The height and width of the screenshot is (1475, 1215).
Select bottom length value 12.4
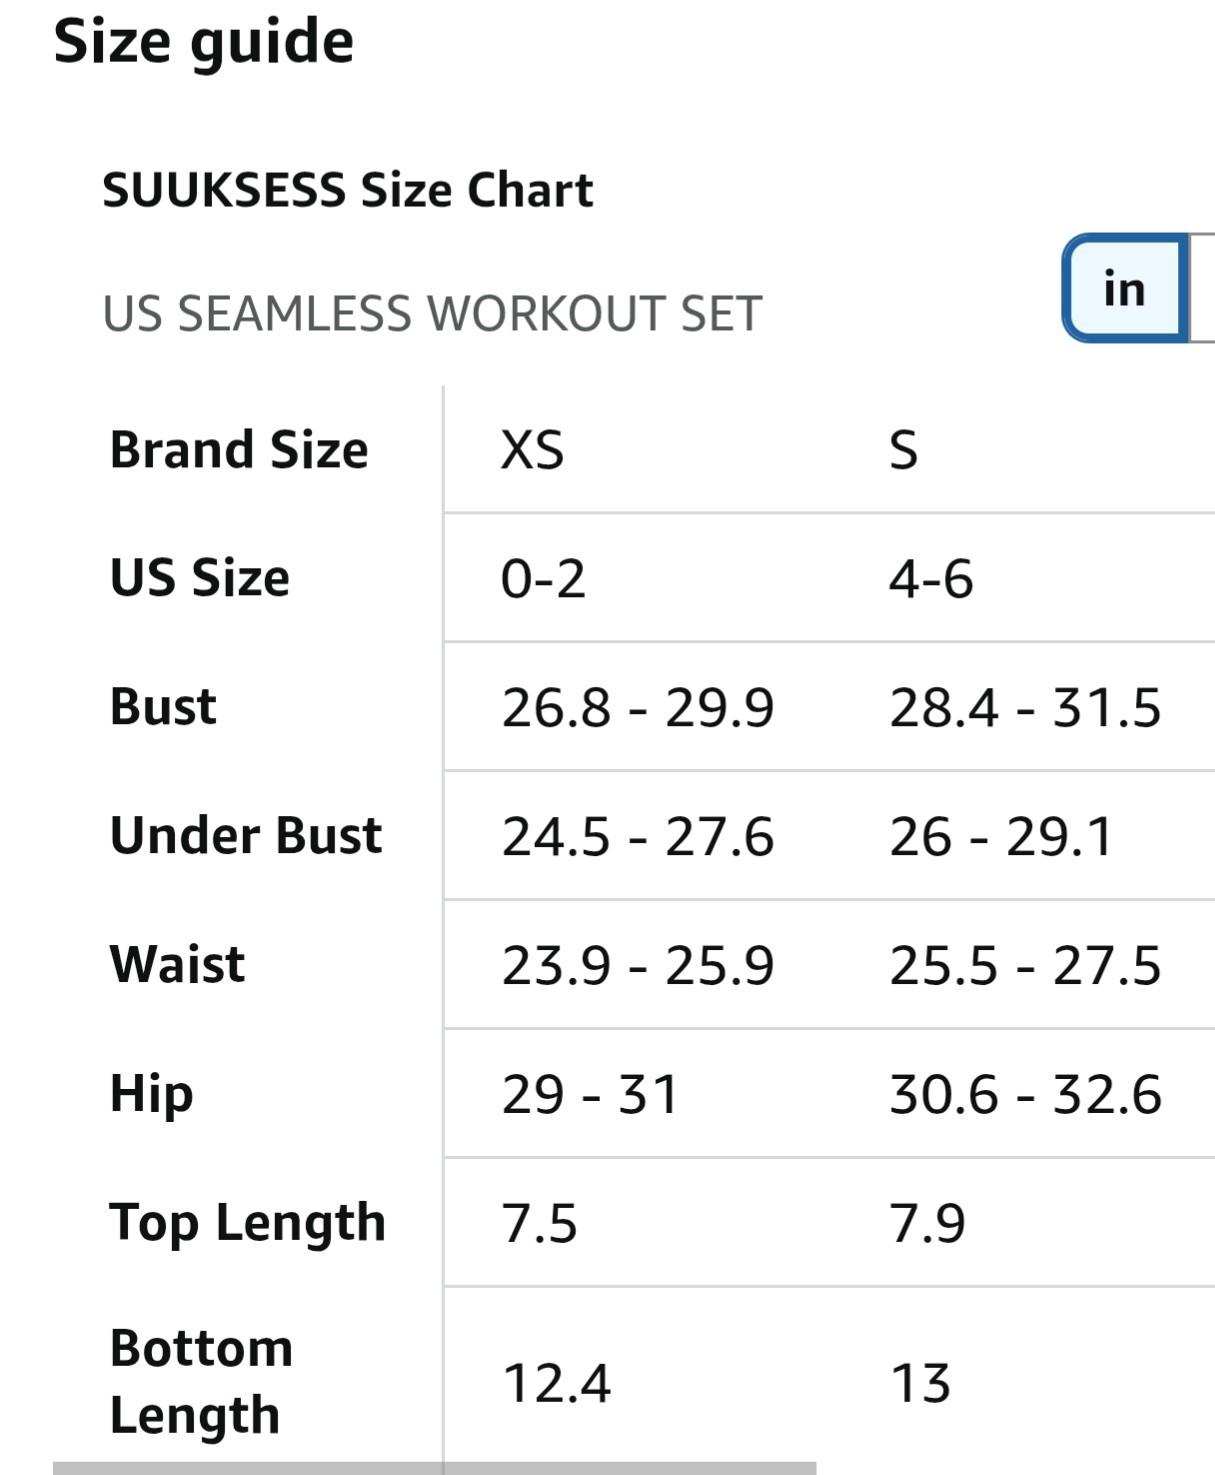click(557, 1384)
